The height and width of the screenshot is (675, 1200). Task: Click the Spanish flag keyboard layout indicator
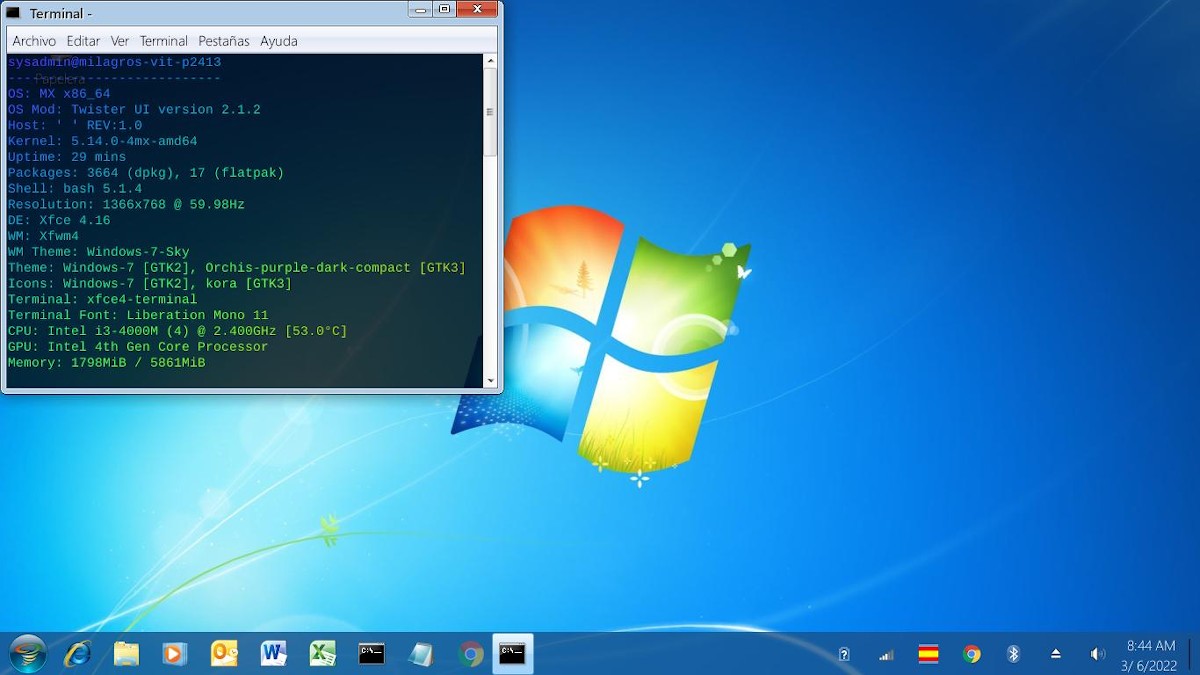pos(928,654)
